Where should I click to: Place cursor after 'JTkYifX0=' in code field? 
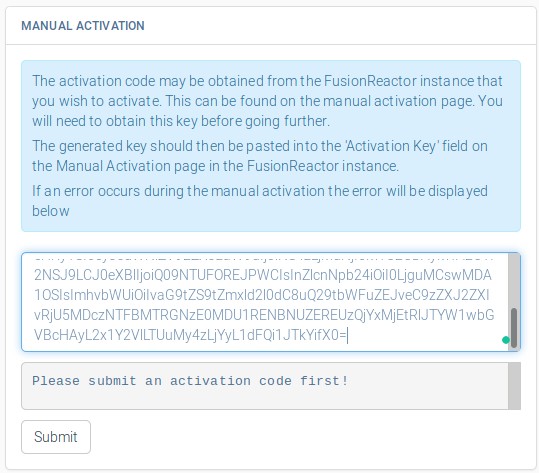tap(348, 335)
